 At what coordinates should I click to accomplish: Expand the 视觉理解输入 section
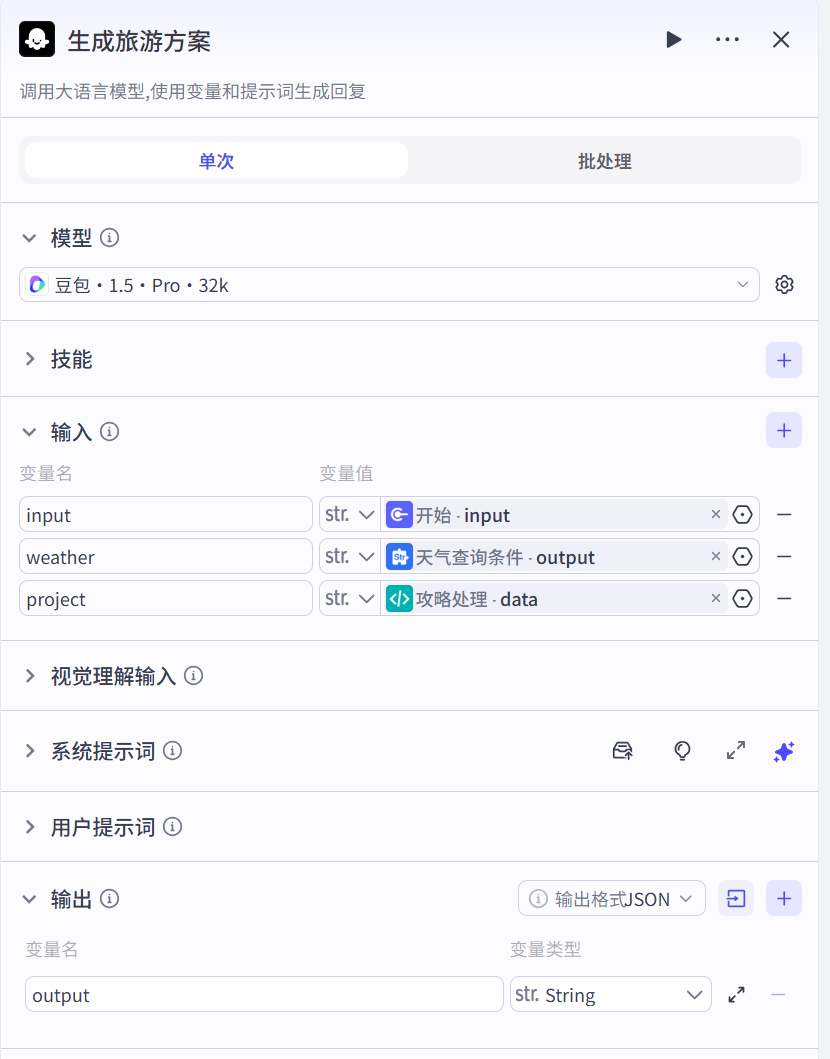click(x=113, y=676)
